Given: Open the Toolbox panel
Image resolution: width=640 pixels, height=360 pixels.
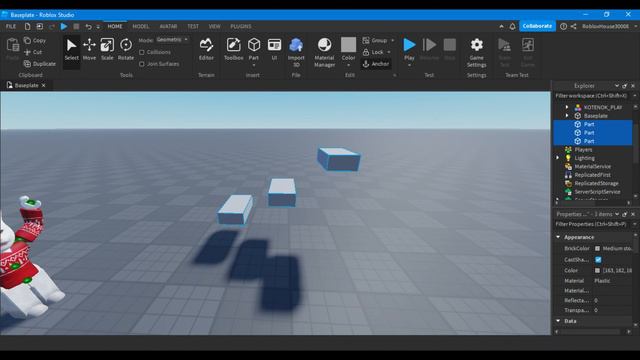Looking at the screenshot, I should [x=233, y=49].
